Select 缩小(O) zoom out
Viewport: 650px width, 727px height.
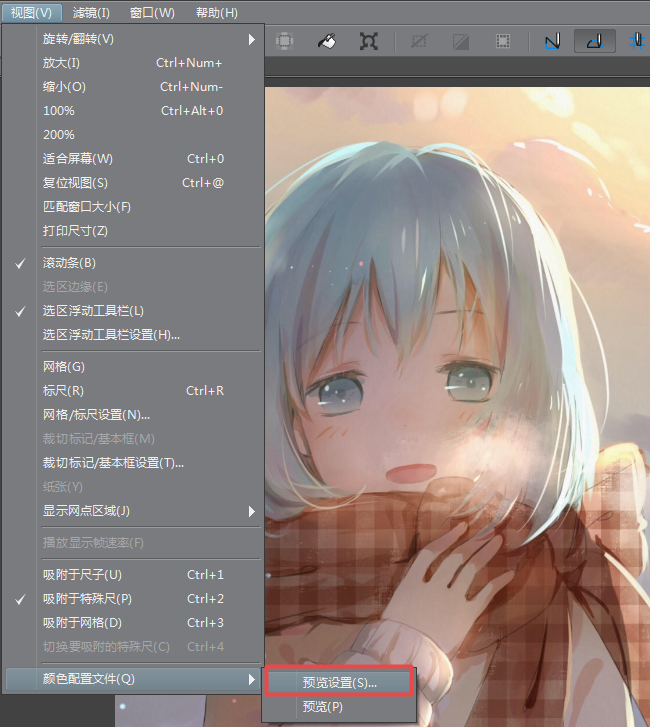coord(133,87)
